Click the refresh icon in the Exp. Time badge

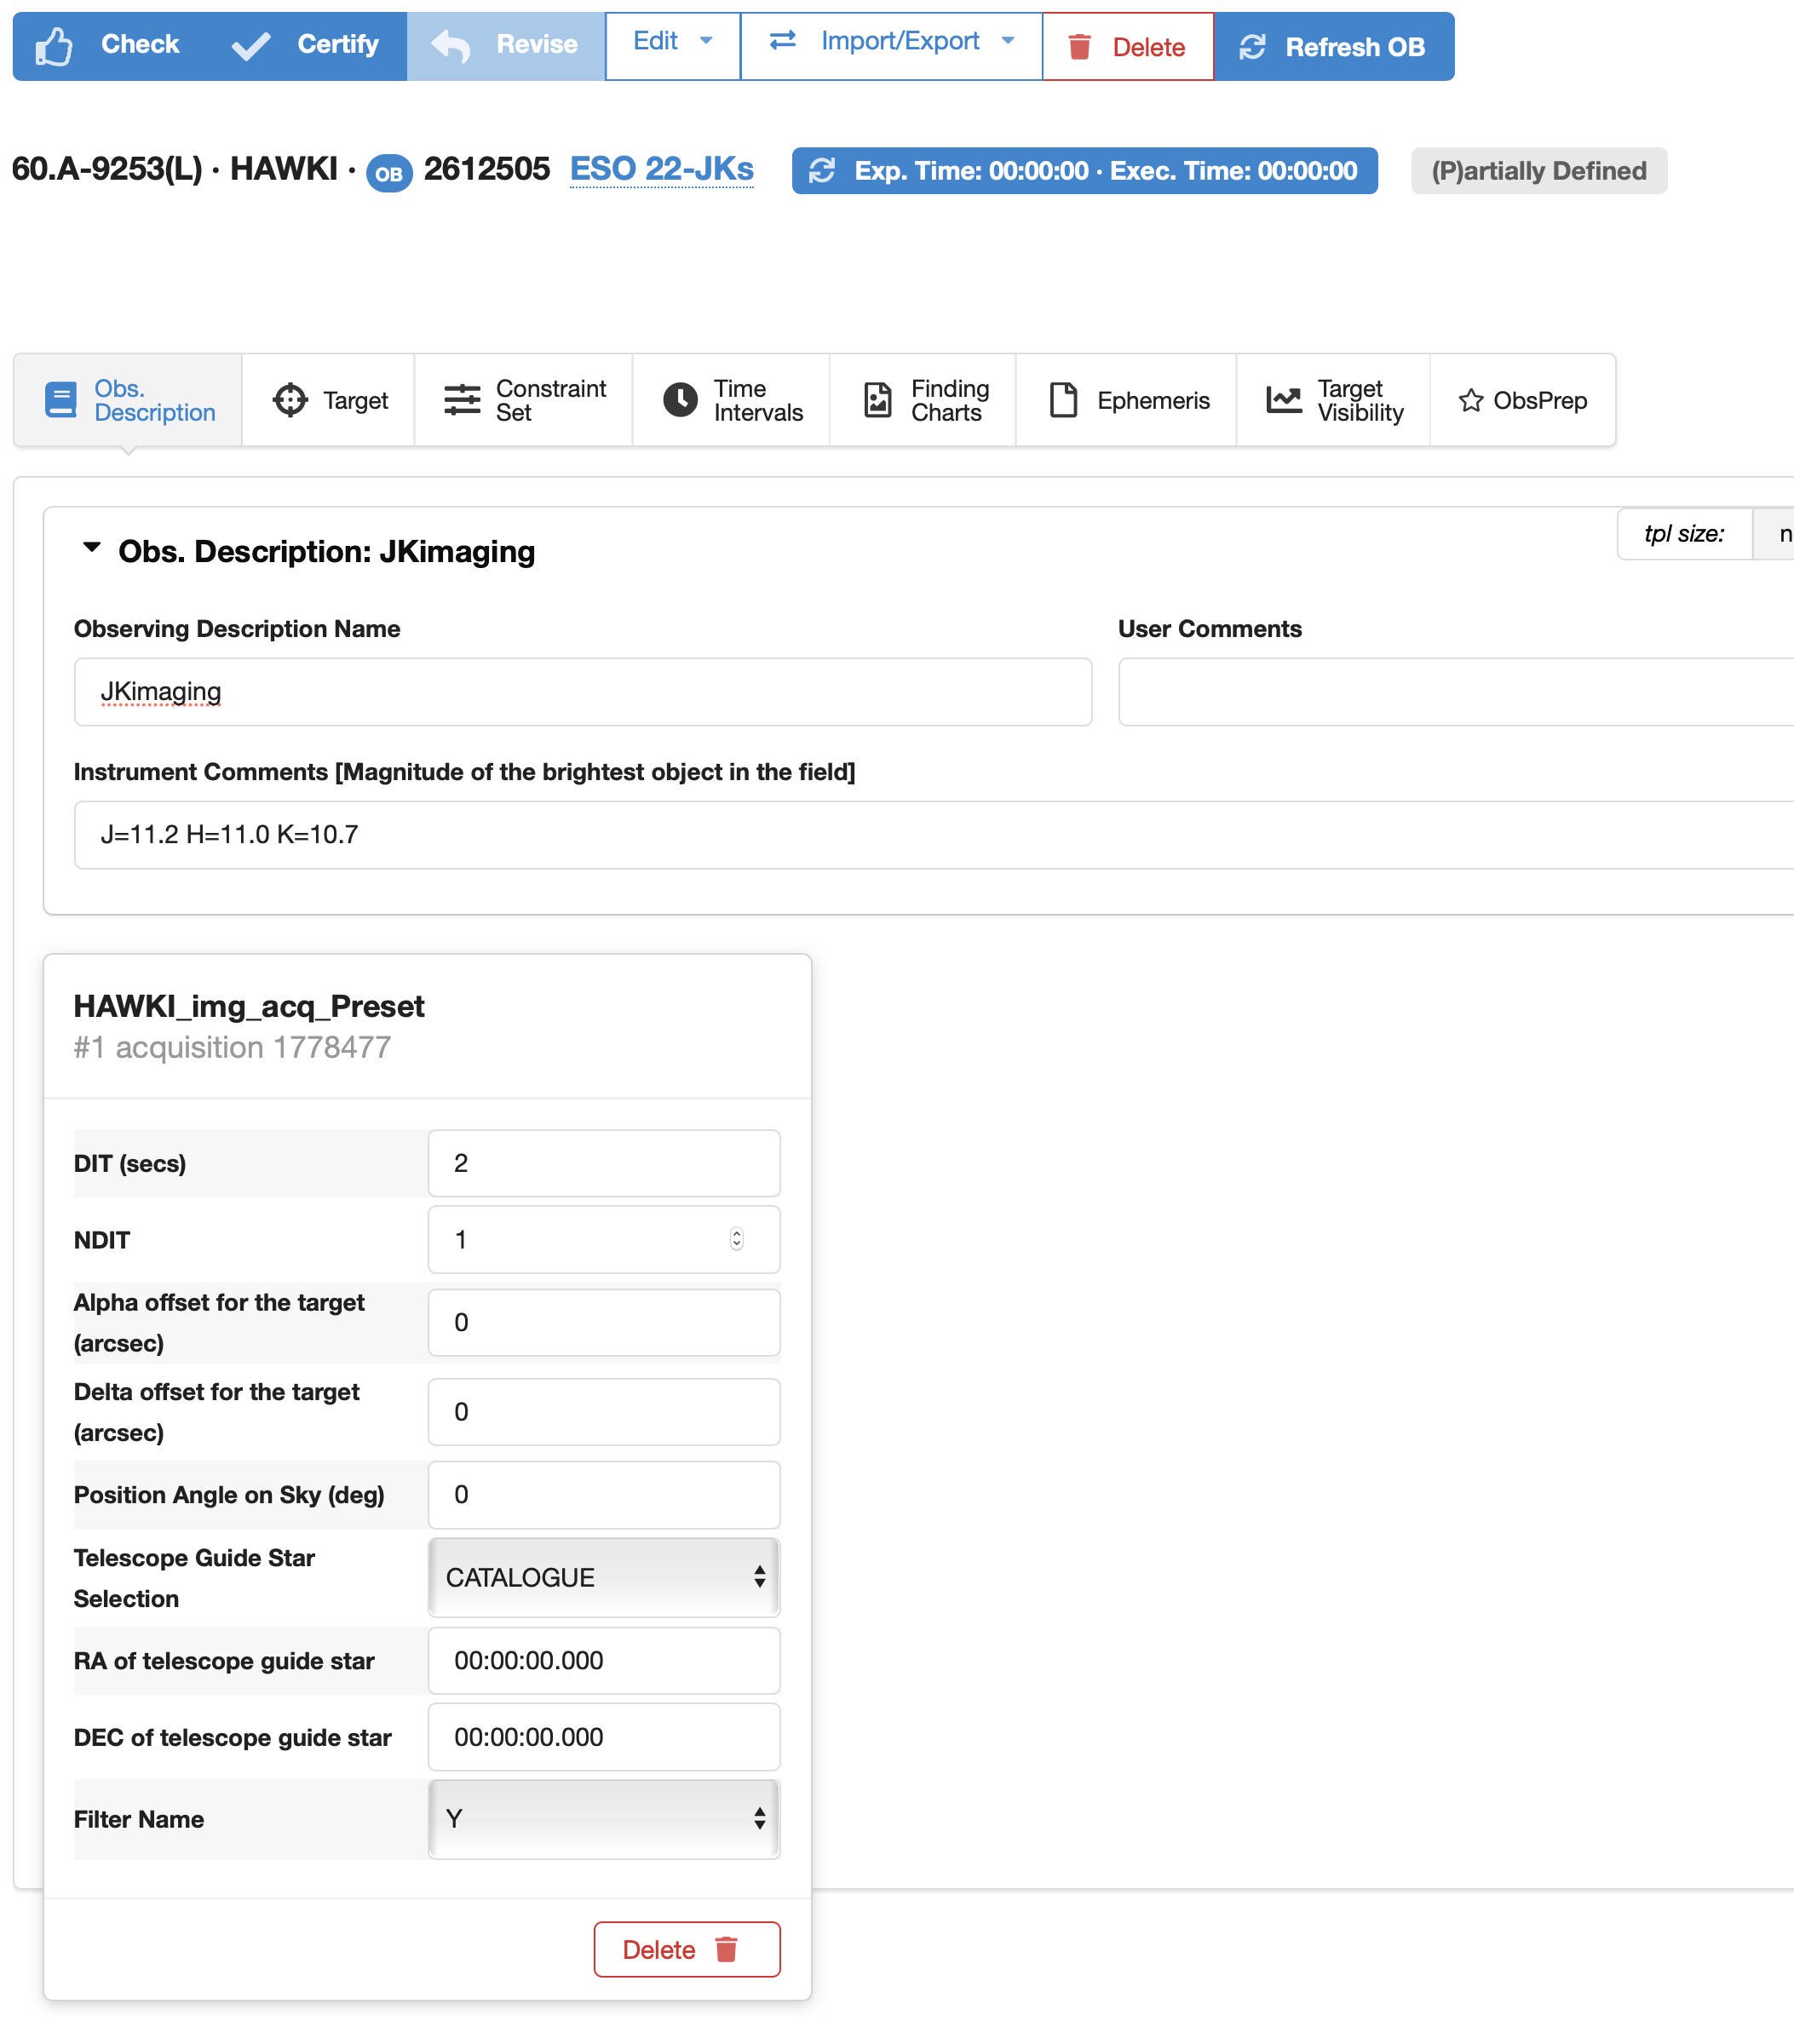(x=822, y=171)
